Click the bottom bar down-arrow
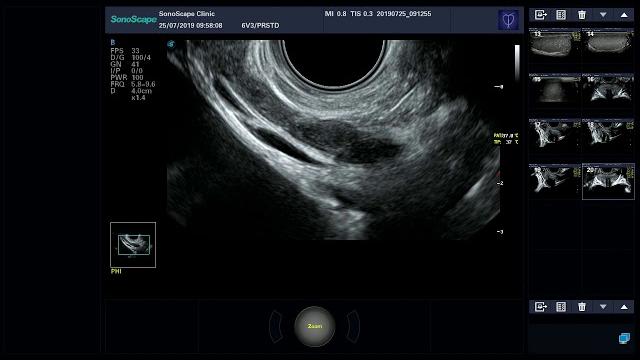 [x=603, y=307]
